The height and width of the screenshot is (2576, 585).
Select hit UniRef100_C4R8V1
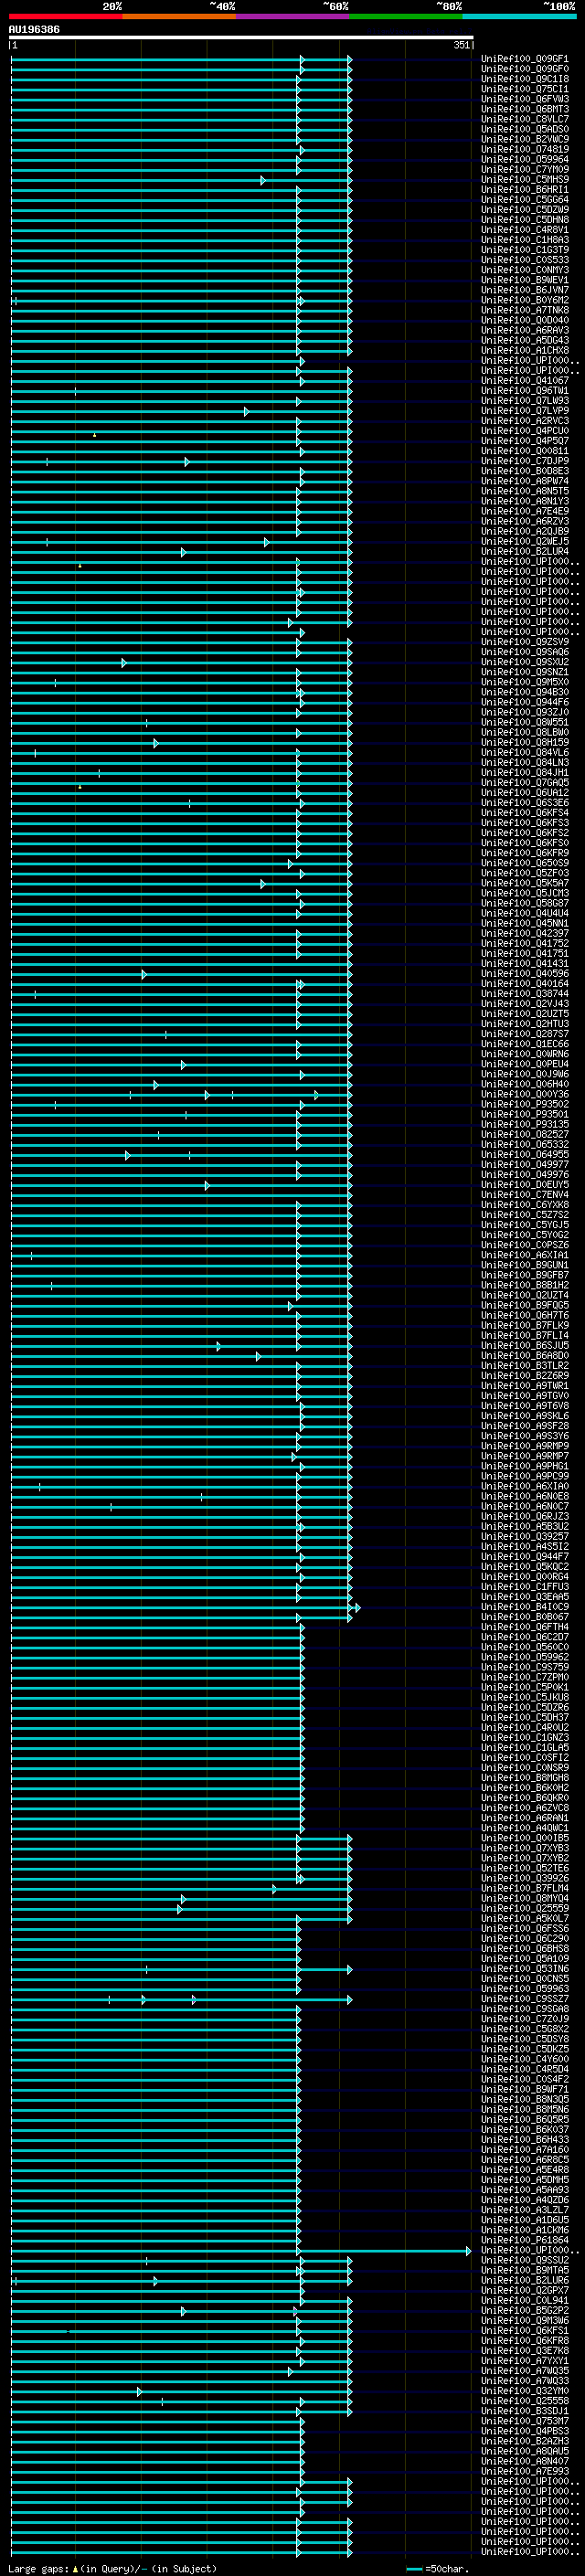tap(525, 229)
